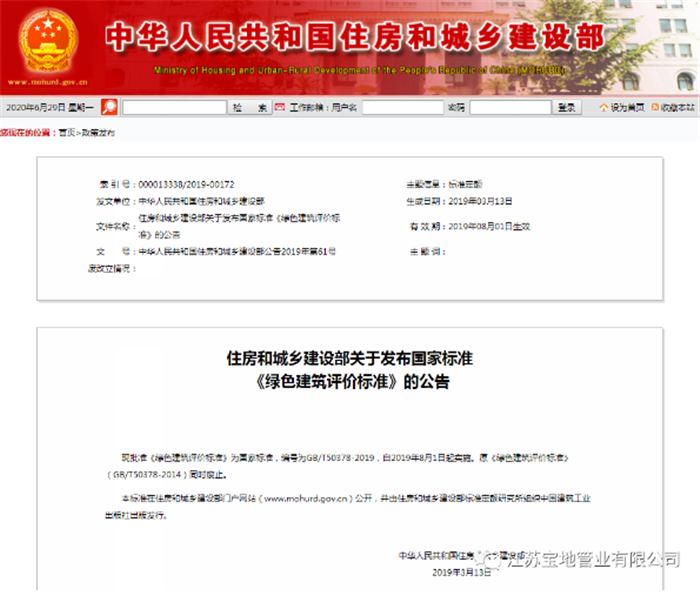Click the text (GB/T50378-2014) 同时废止
Viewport: 700px width, 595px height.
pyautogui.click(x=166, y=475)
